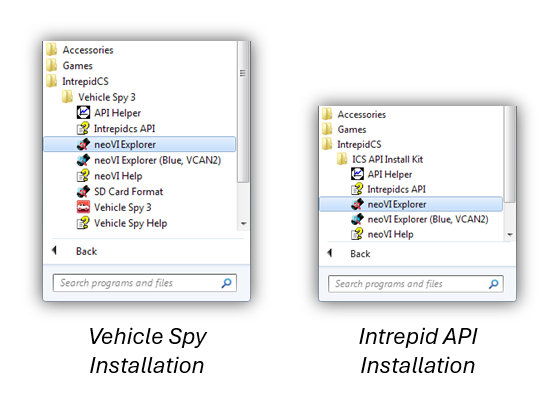Open API Helper under ICS API Install Kit

(382, 174)
